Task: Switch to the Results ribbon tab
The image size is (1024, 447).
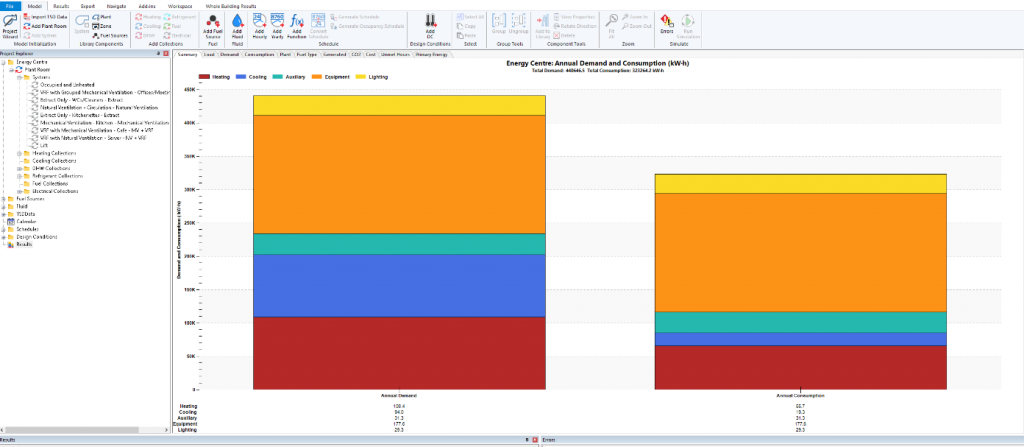Action: pos(61,6)
